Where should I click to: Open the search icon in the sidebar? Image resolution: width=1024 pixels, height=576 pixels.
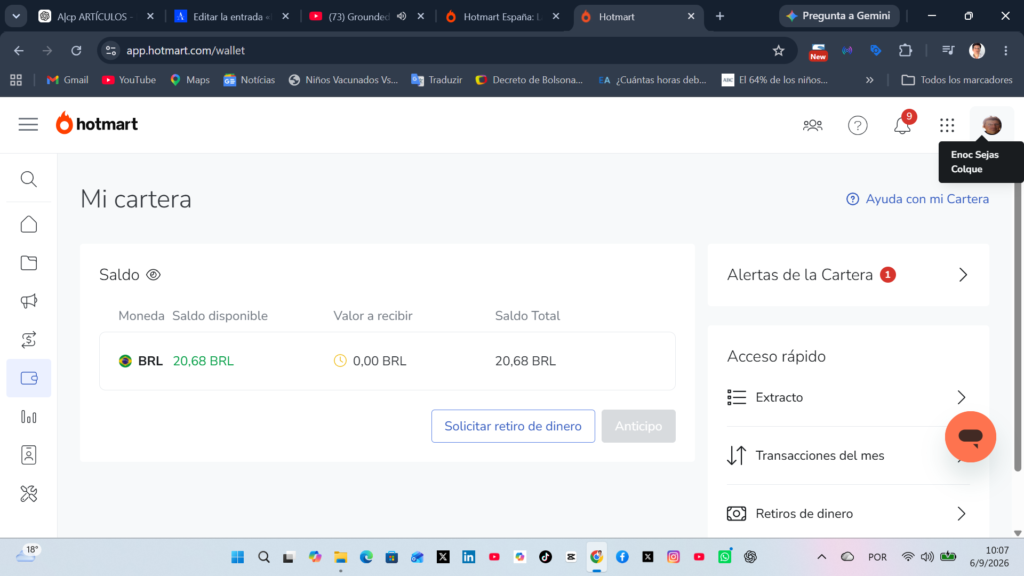click(29, 179)
